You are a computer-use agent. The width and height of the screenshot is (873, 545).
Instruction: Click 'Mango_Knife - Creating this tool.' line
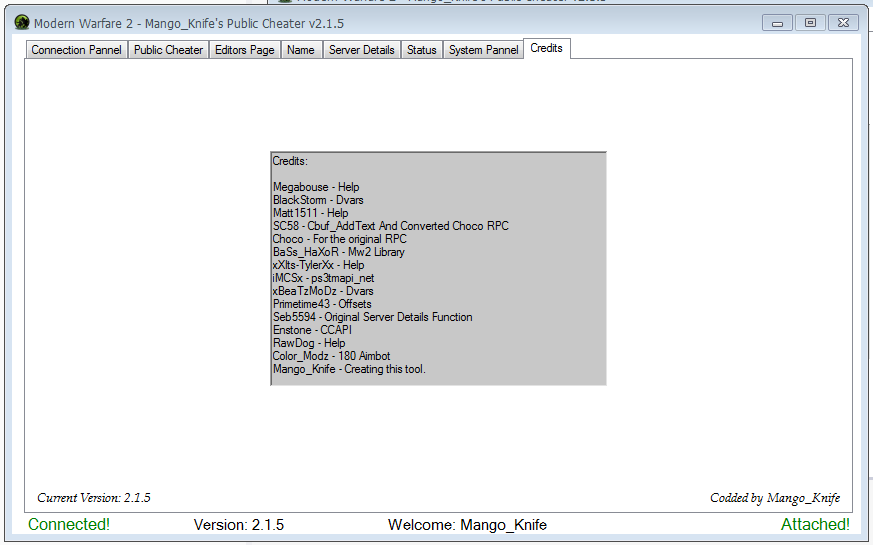(349, 369)
